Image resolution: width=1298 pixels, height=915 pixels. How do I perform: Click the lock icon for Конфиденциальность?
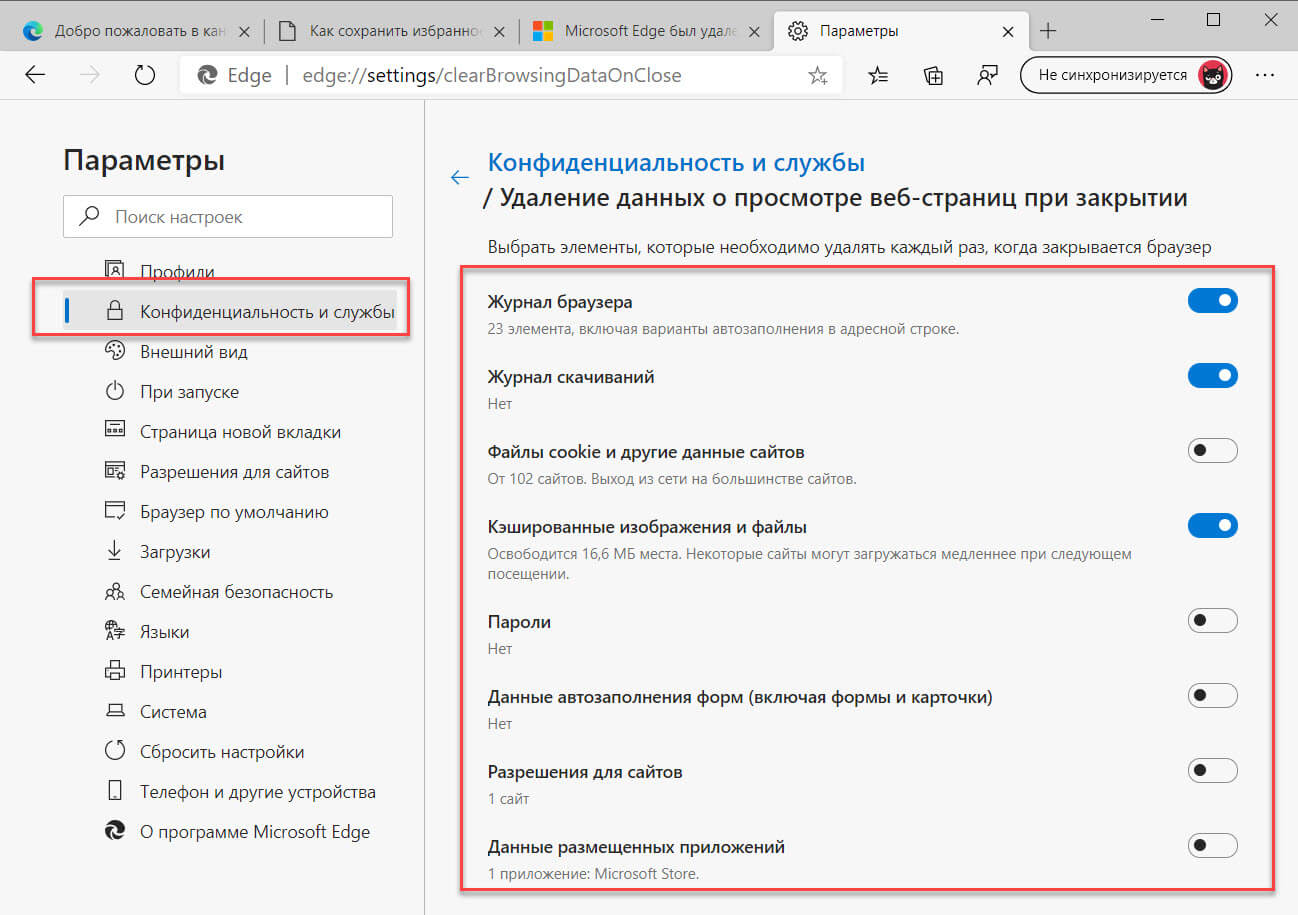pos(115,311)
